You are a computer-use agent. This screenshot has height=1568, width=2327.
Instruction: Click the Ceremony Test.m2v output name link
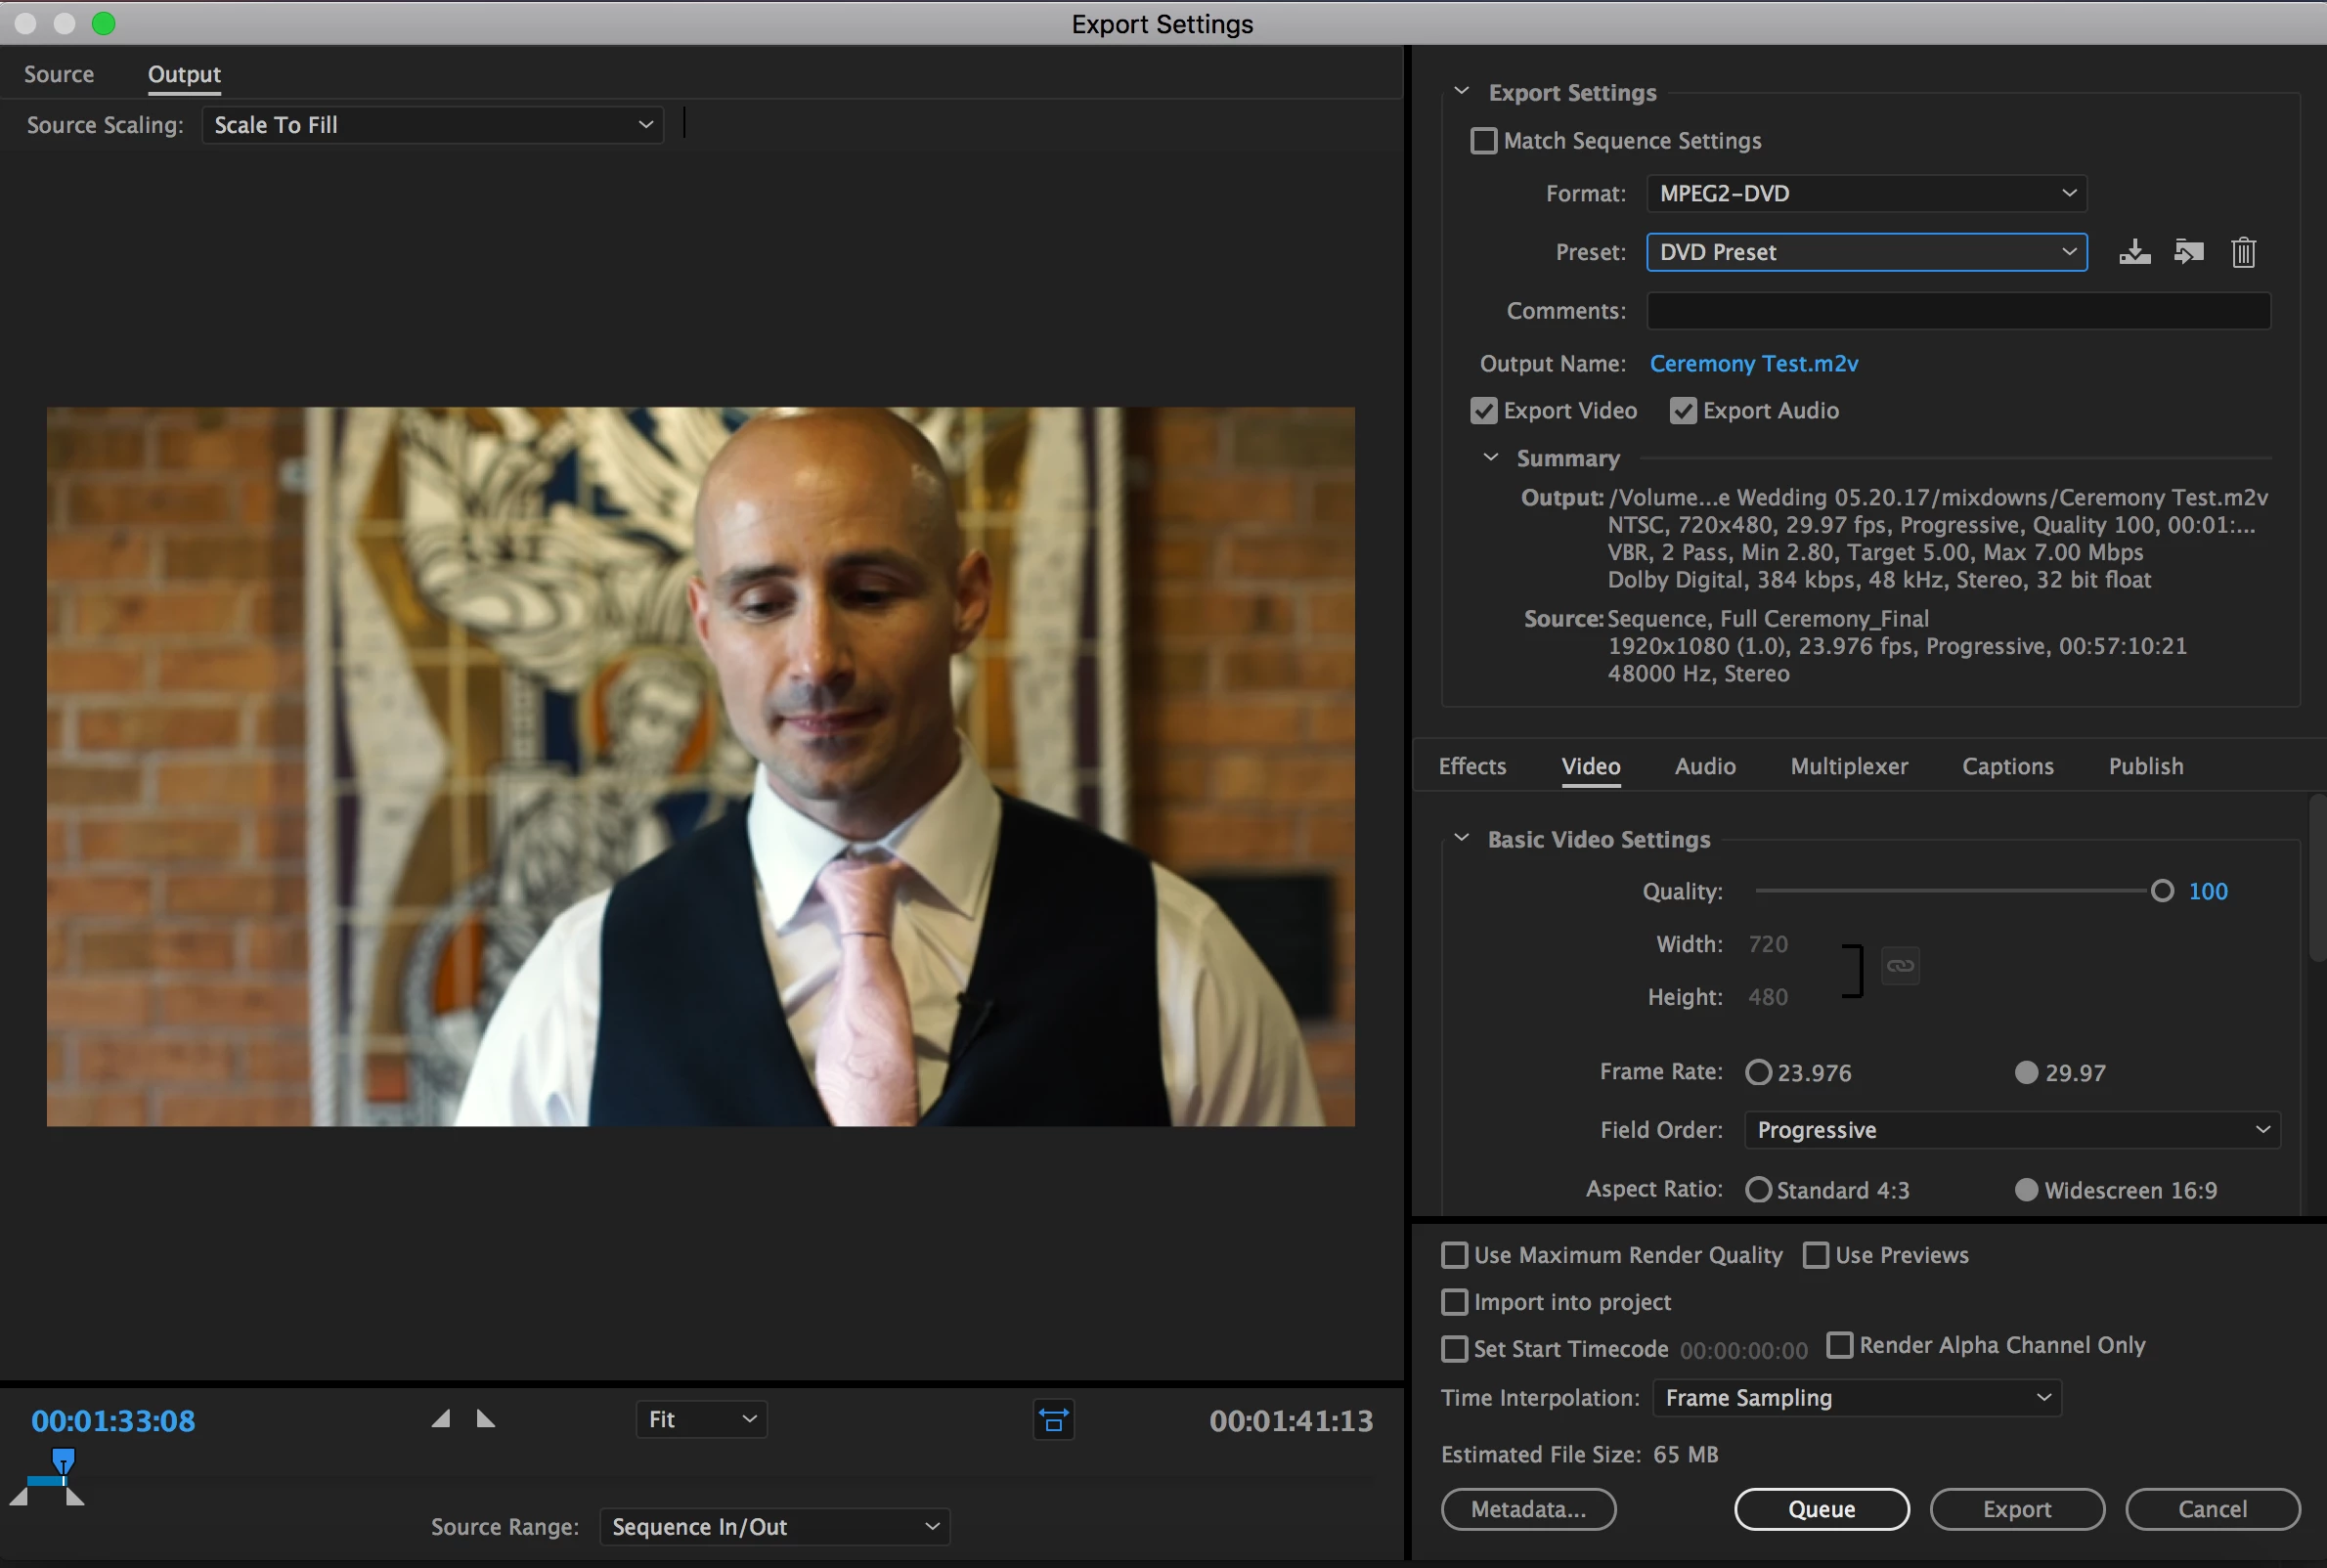(x=1753, y=364)
